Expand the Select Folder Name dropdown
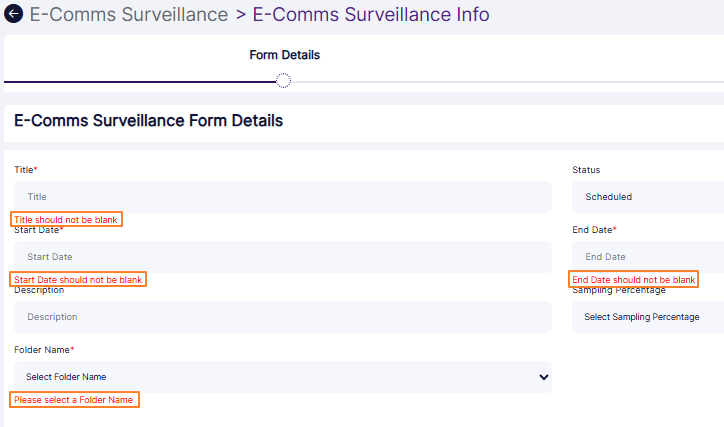This screenshot has height=427, width=724. [283, 377]
